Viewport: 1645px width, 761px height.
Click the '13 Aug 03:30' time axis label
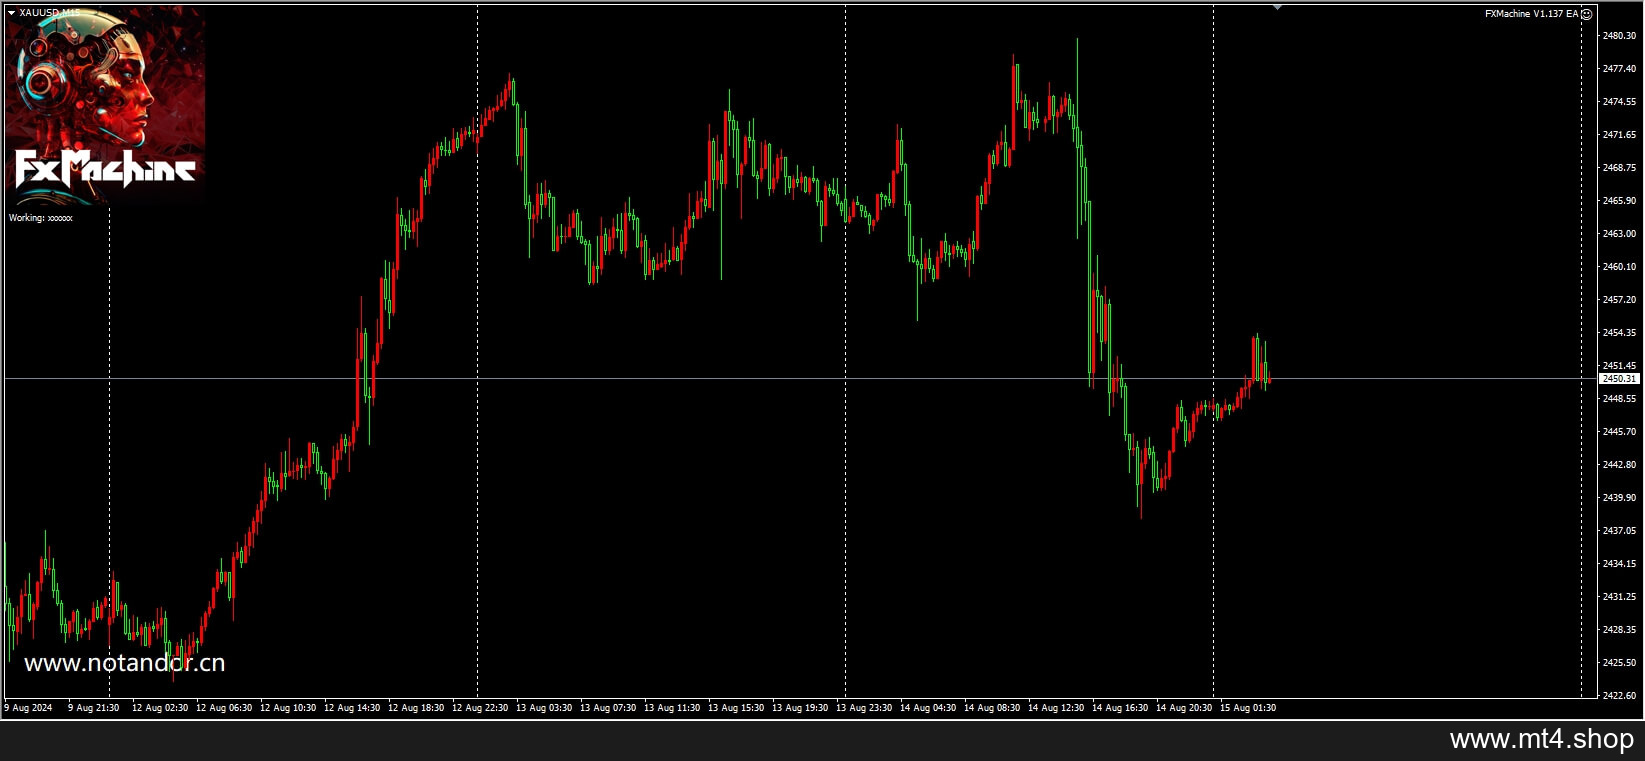[x=544, y=708]
